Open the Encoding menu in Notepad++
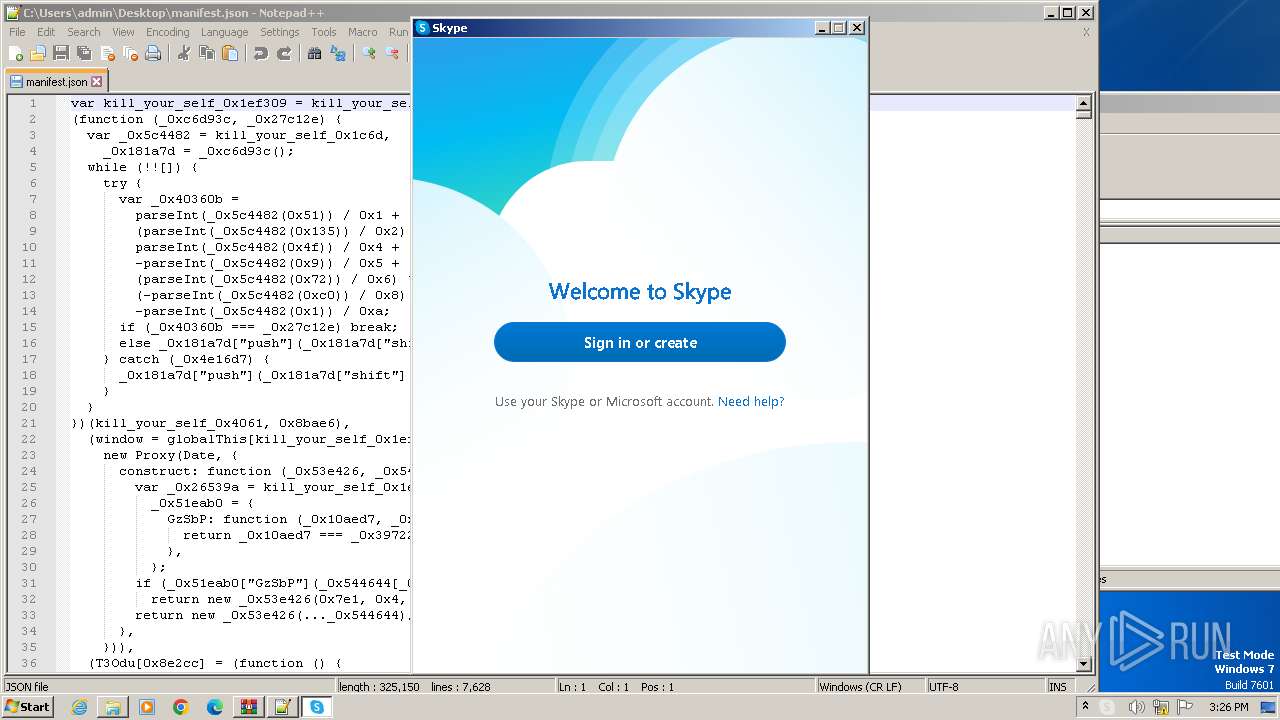1280x720 pixels. click(x=167, y=32)
